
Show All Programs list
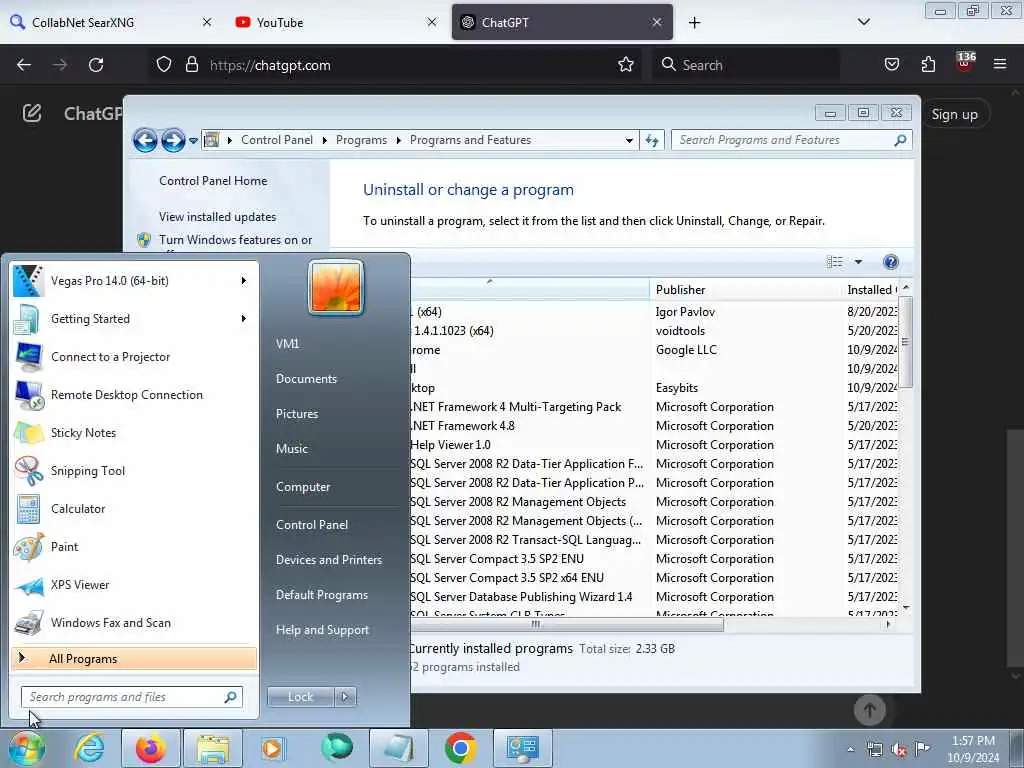[x=134, y=658]
